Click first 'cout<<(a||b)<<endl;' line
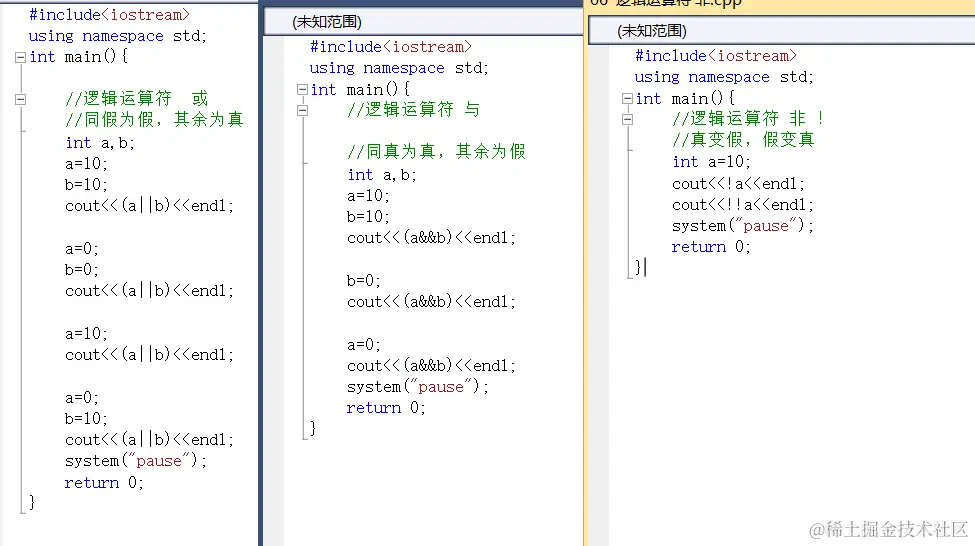This screenshot has height=546, width=975. pyautogui.click(x=149, y=206)
